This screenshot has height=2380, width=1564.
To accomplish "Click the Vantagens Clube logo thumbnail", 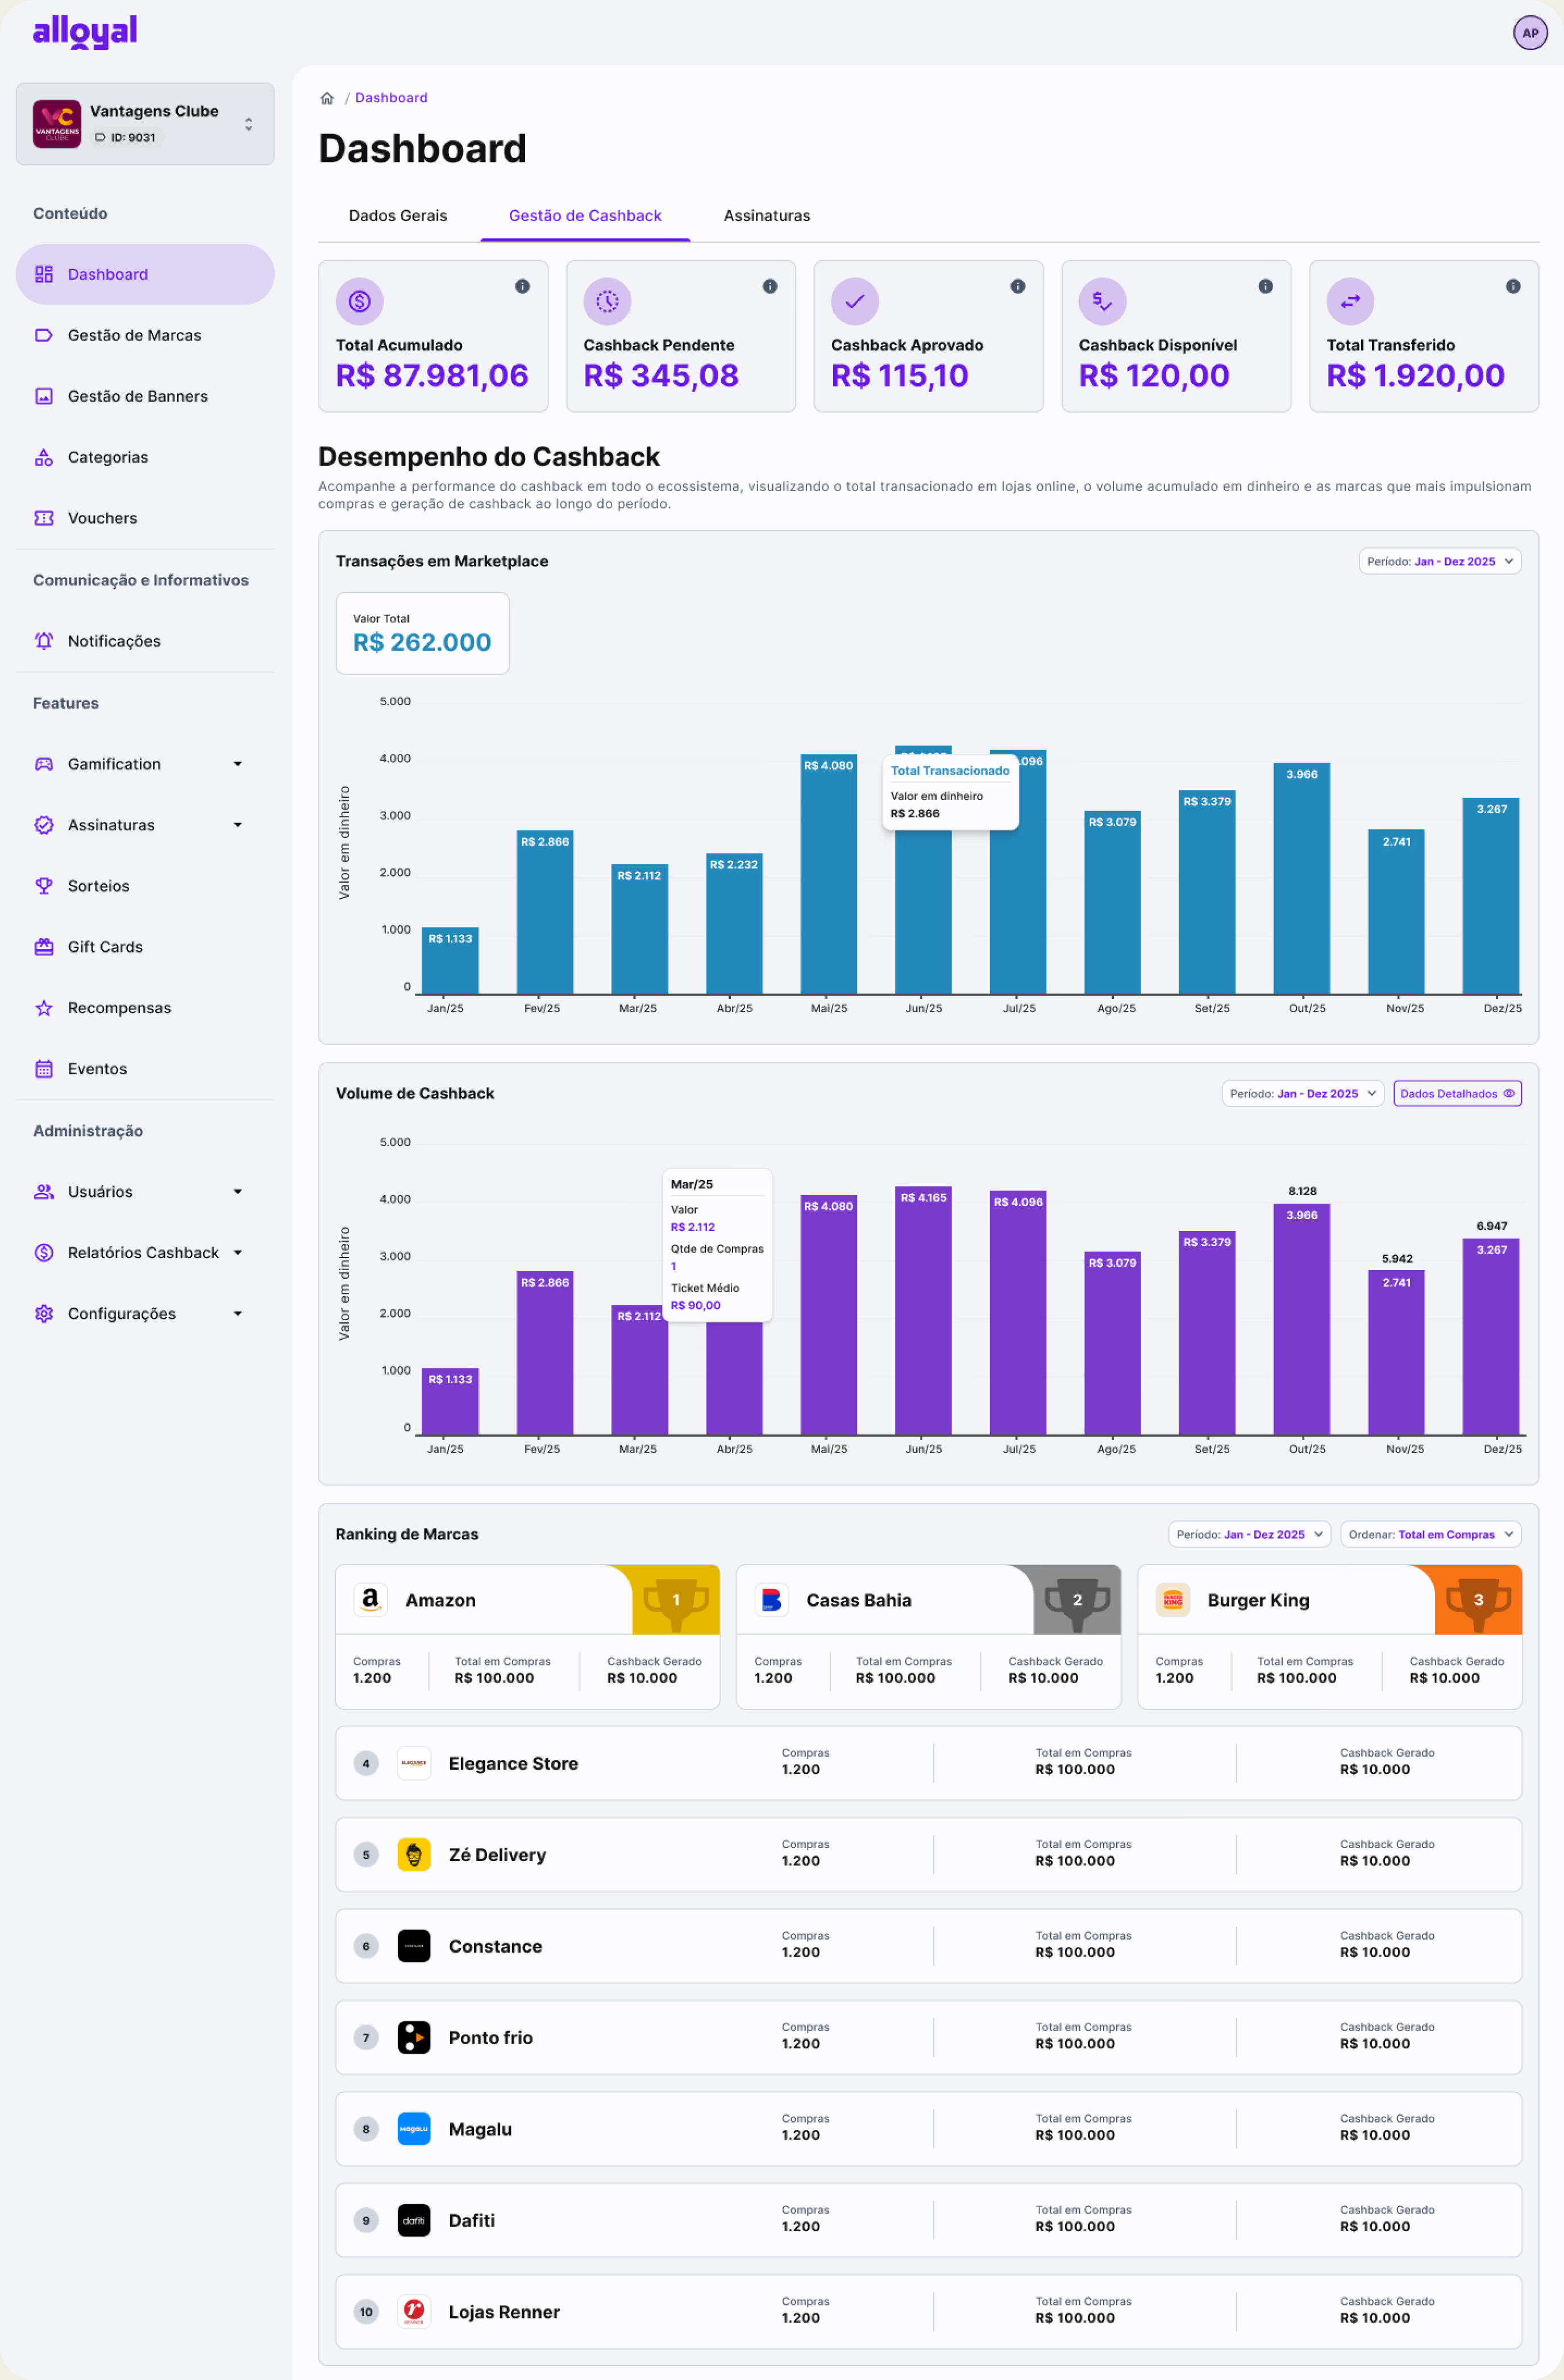I will (57, 124).
